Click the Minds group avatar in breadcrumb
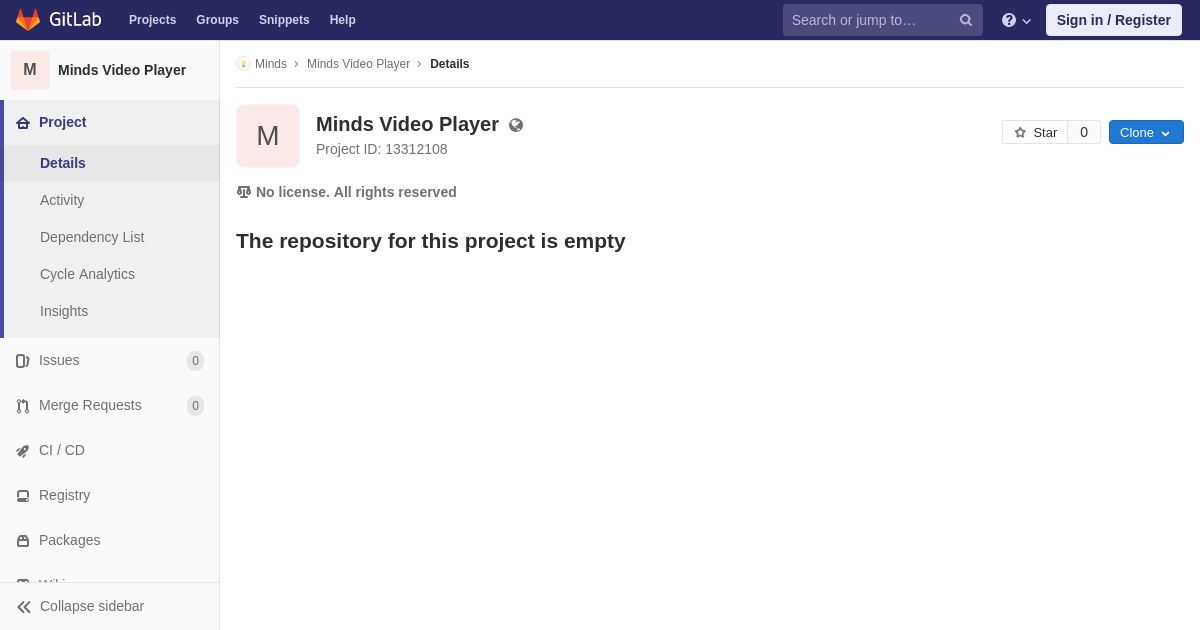This screenshot has height=630, width=1200. pos(243,64)
